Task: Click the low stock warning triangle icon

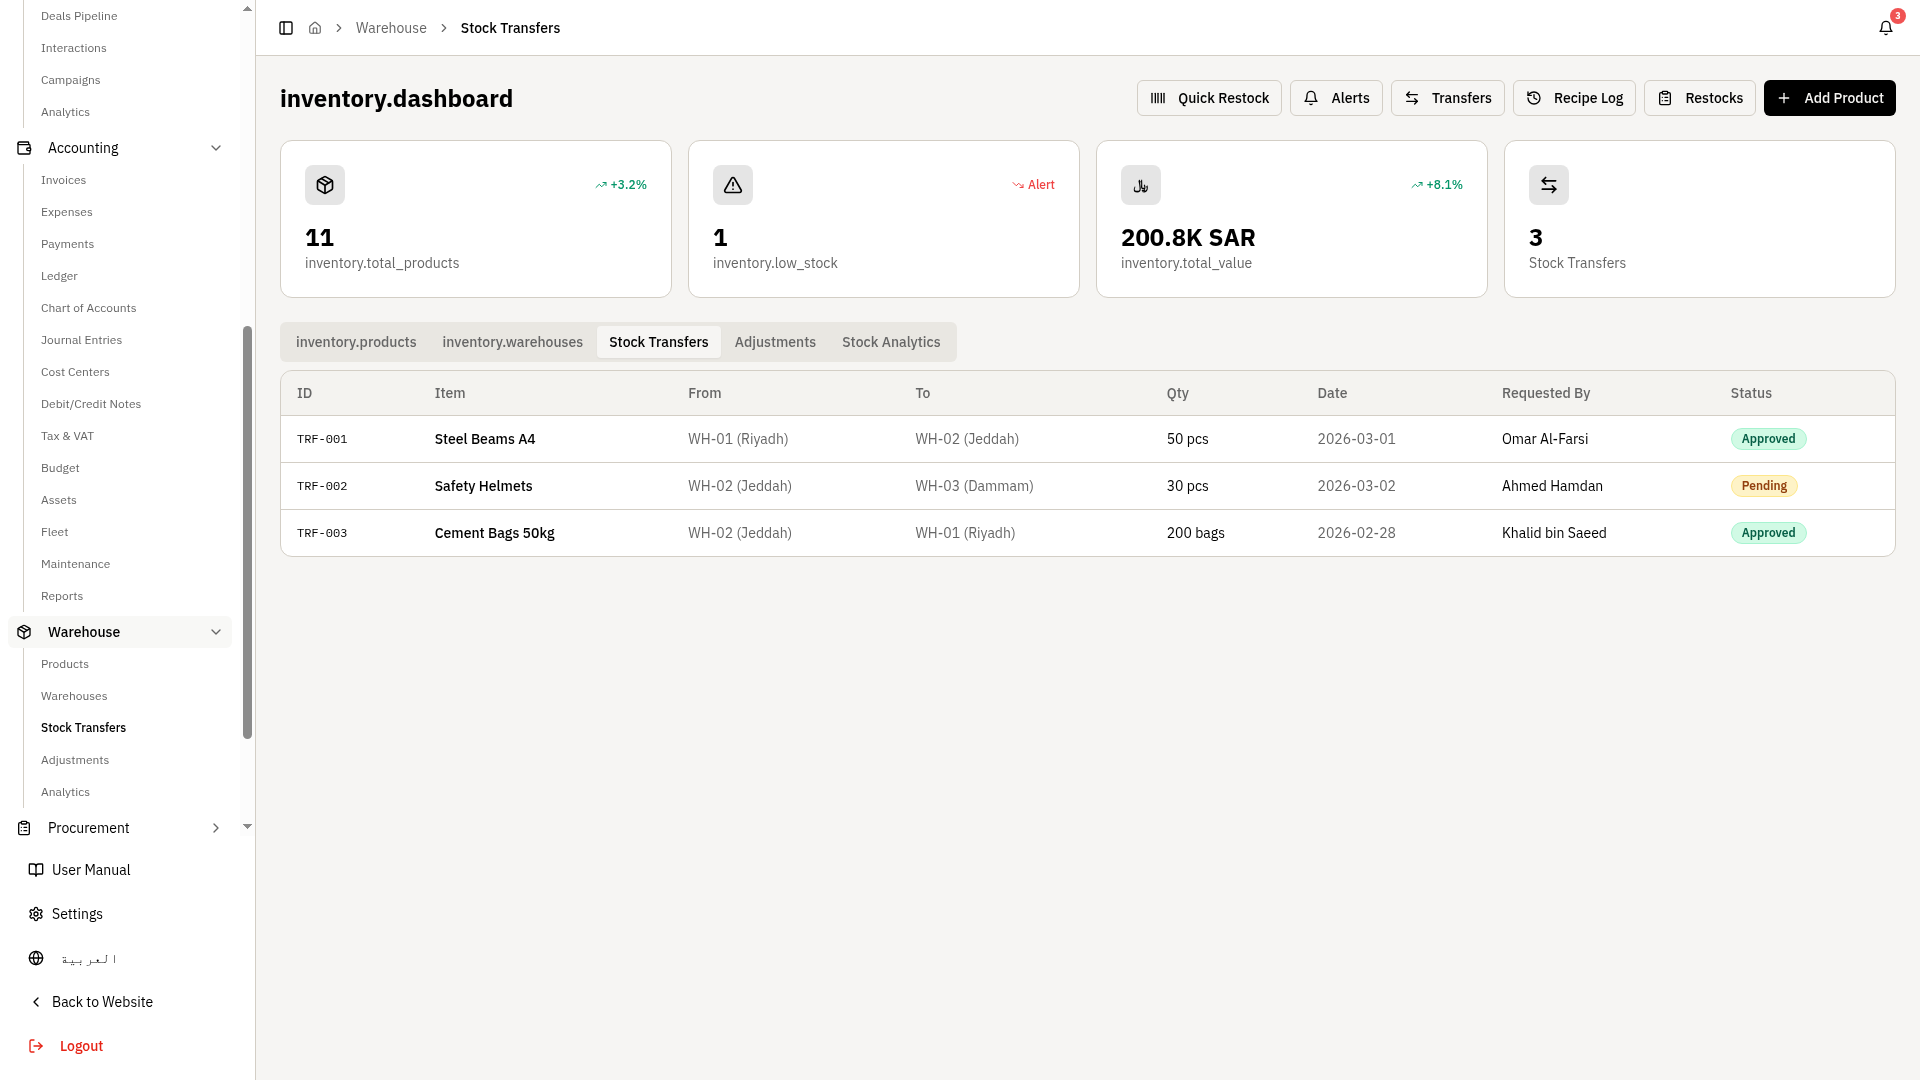Action: click(x=733, y=185)
